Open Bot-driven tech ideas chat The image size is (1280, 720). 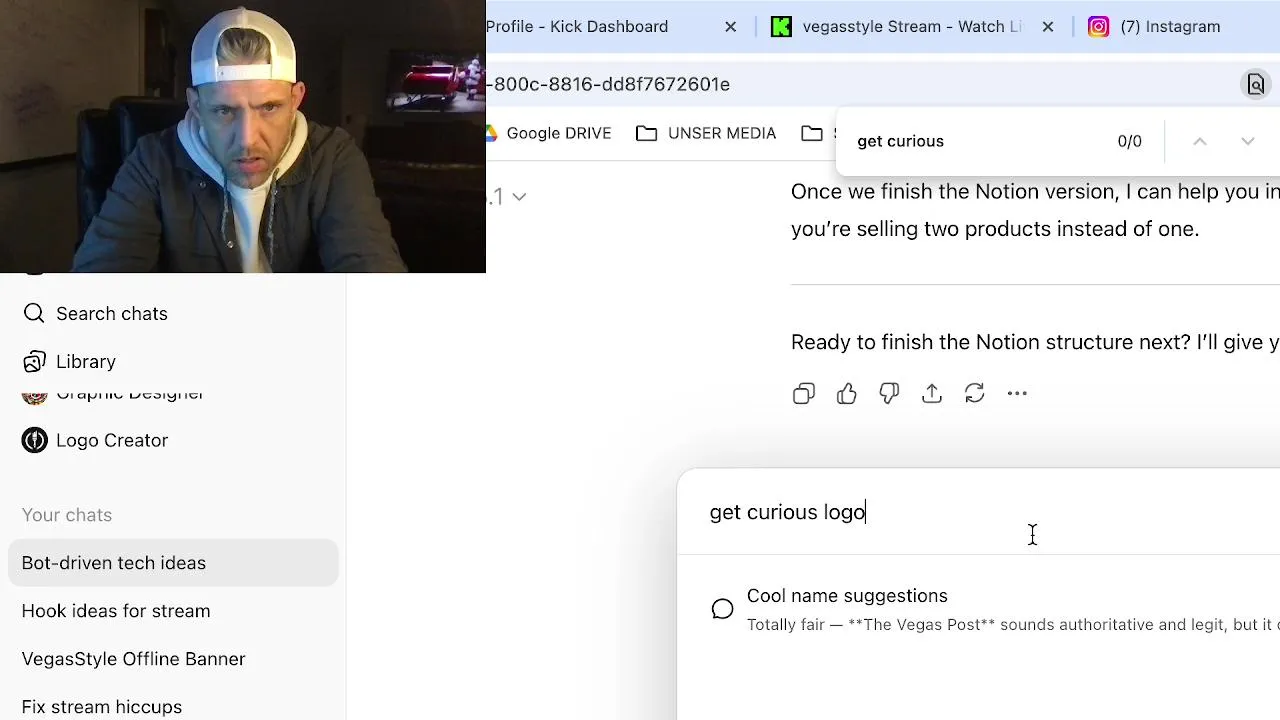pos(173,563)
